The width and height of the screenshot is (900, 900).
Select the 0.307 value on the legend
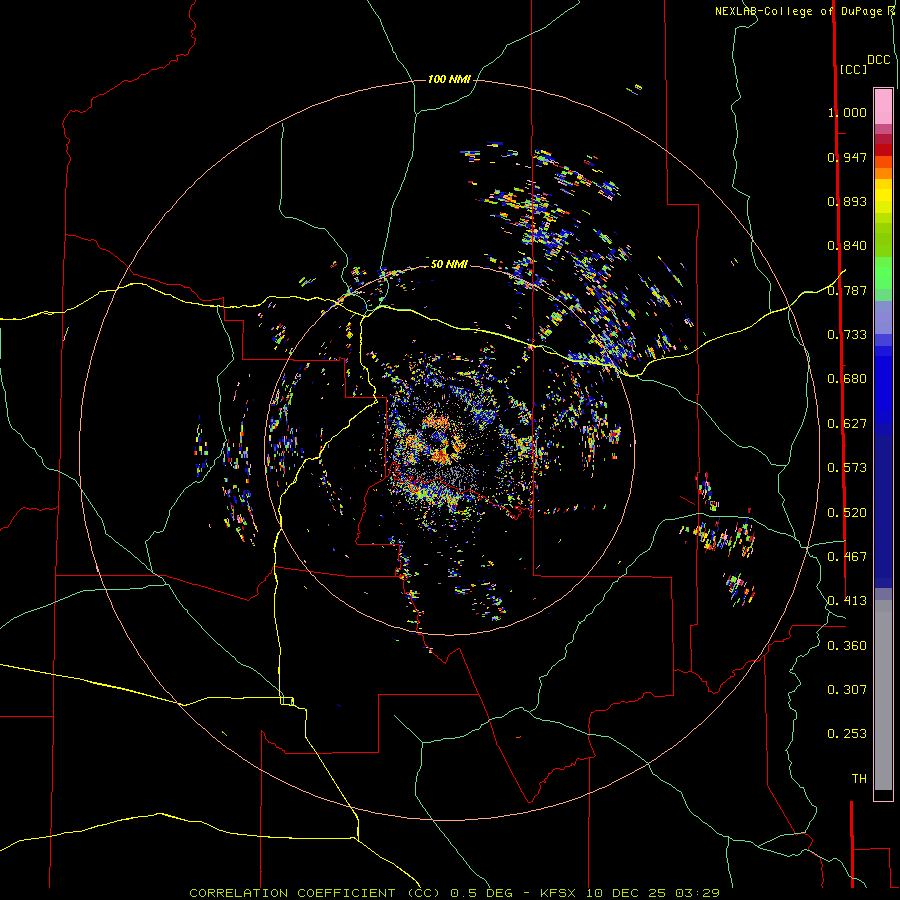847,690
